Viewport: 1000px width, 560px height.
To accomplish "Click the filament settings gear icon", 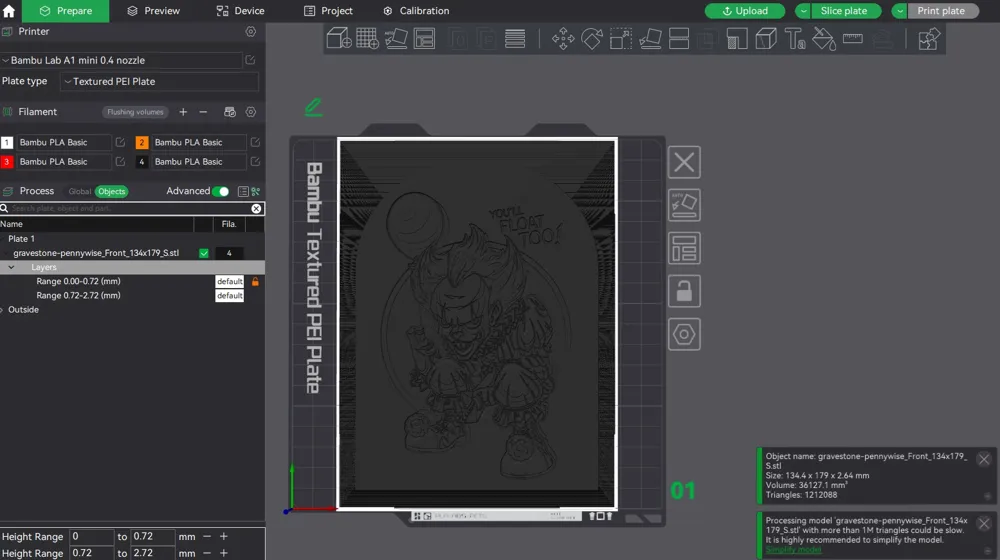I will click(x=251, y=112).
